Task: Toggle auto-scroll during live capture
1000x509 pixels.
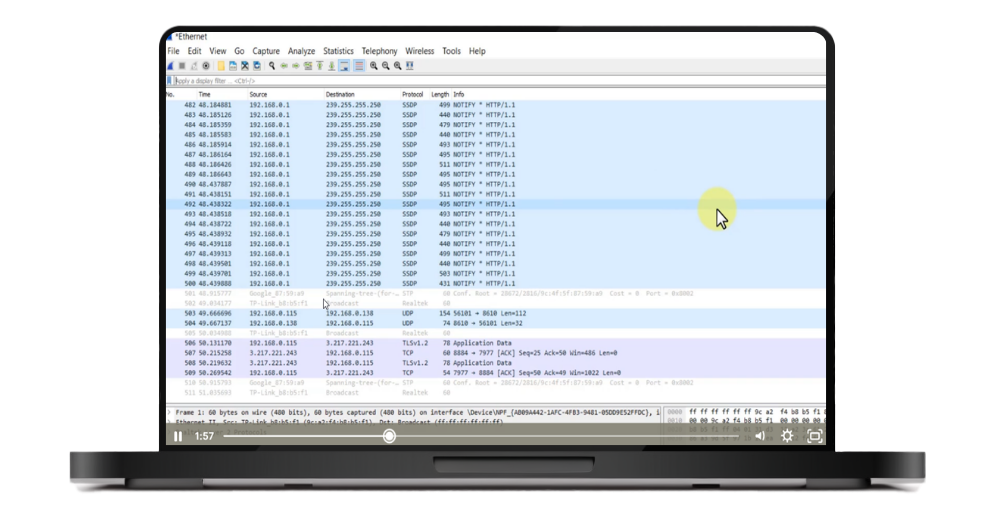Action: coord(344,66)
